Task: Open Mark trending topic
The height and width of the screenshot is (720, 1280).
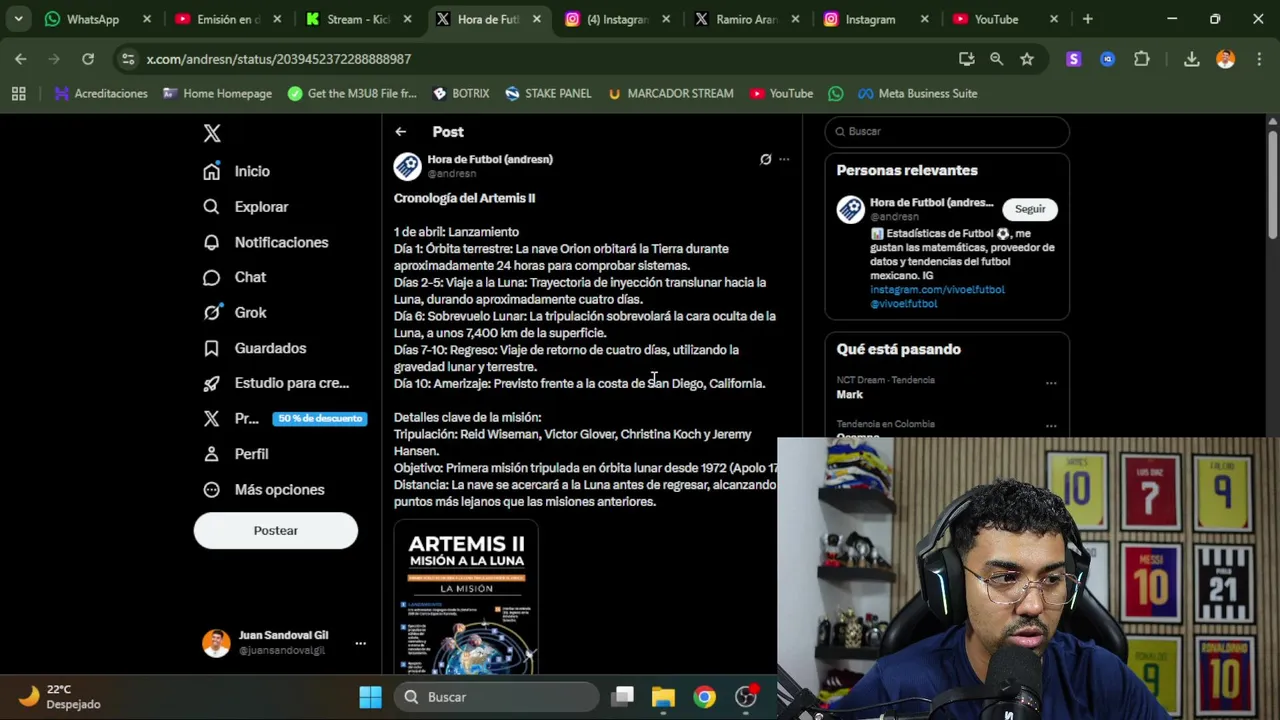Action: 849,394
